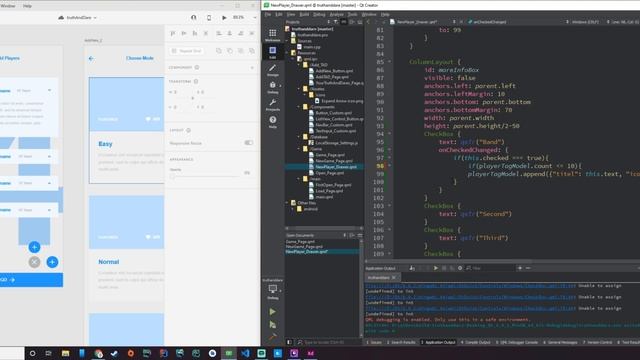
Task: Close the truthanddare output tab
Action: pyautogui.click(x=393, y=278)
